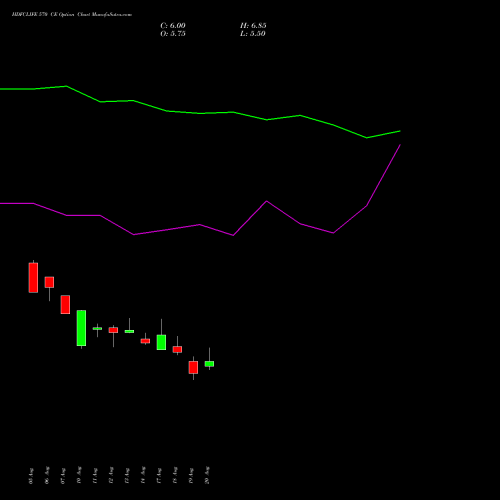500x500 pixels.
Task: Click the 06 Aug date label
Action: click(47, 476)
